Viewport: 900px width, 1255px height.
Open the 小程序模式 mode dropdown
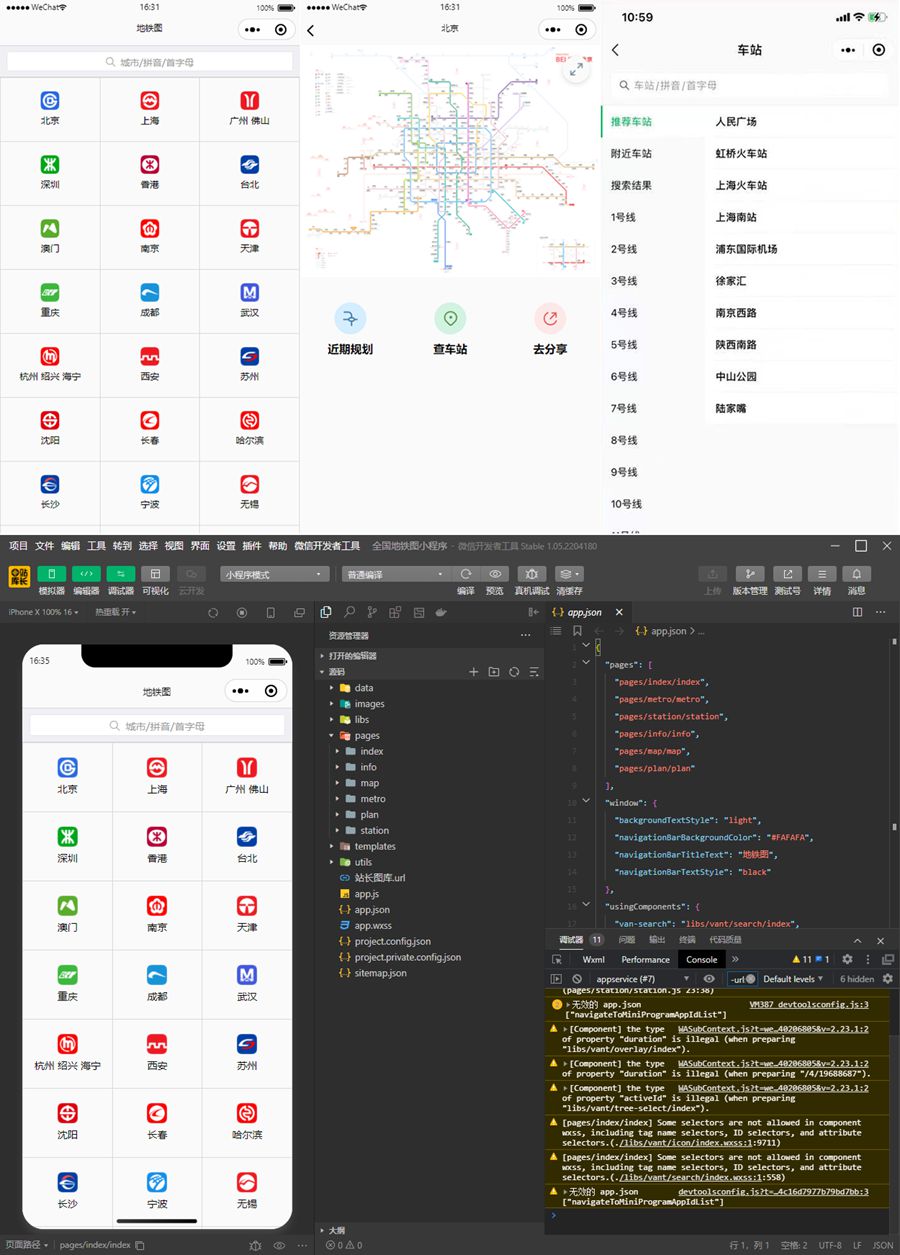(x=274, y=574)
